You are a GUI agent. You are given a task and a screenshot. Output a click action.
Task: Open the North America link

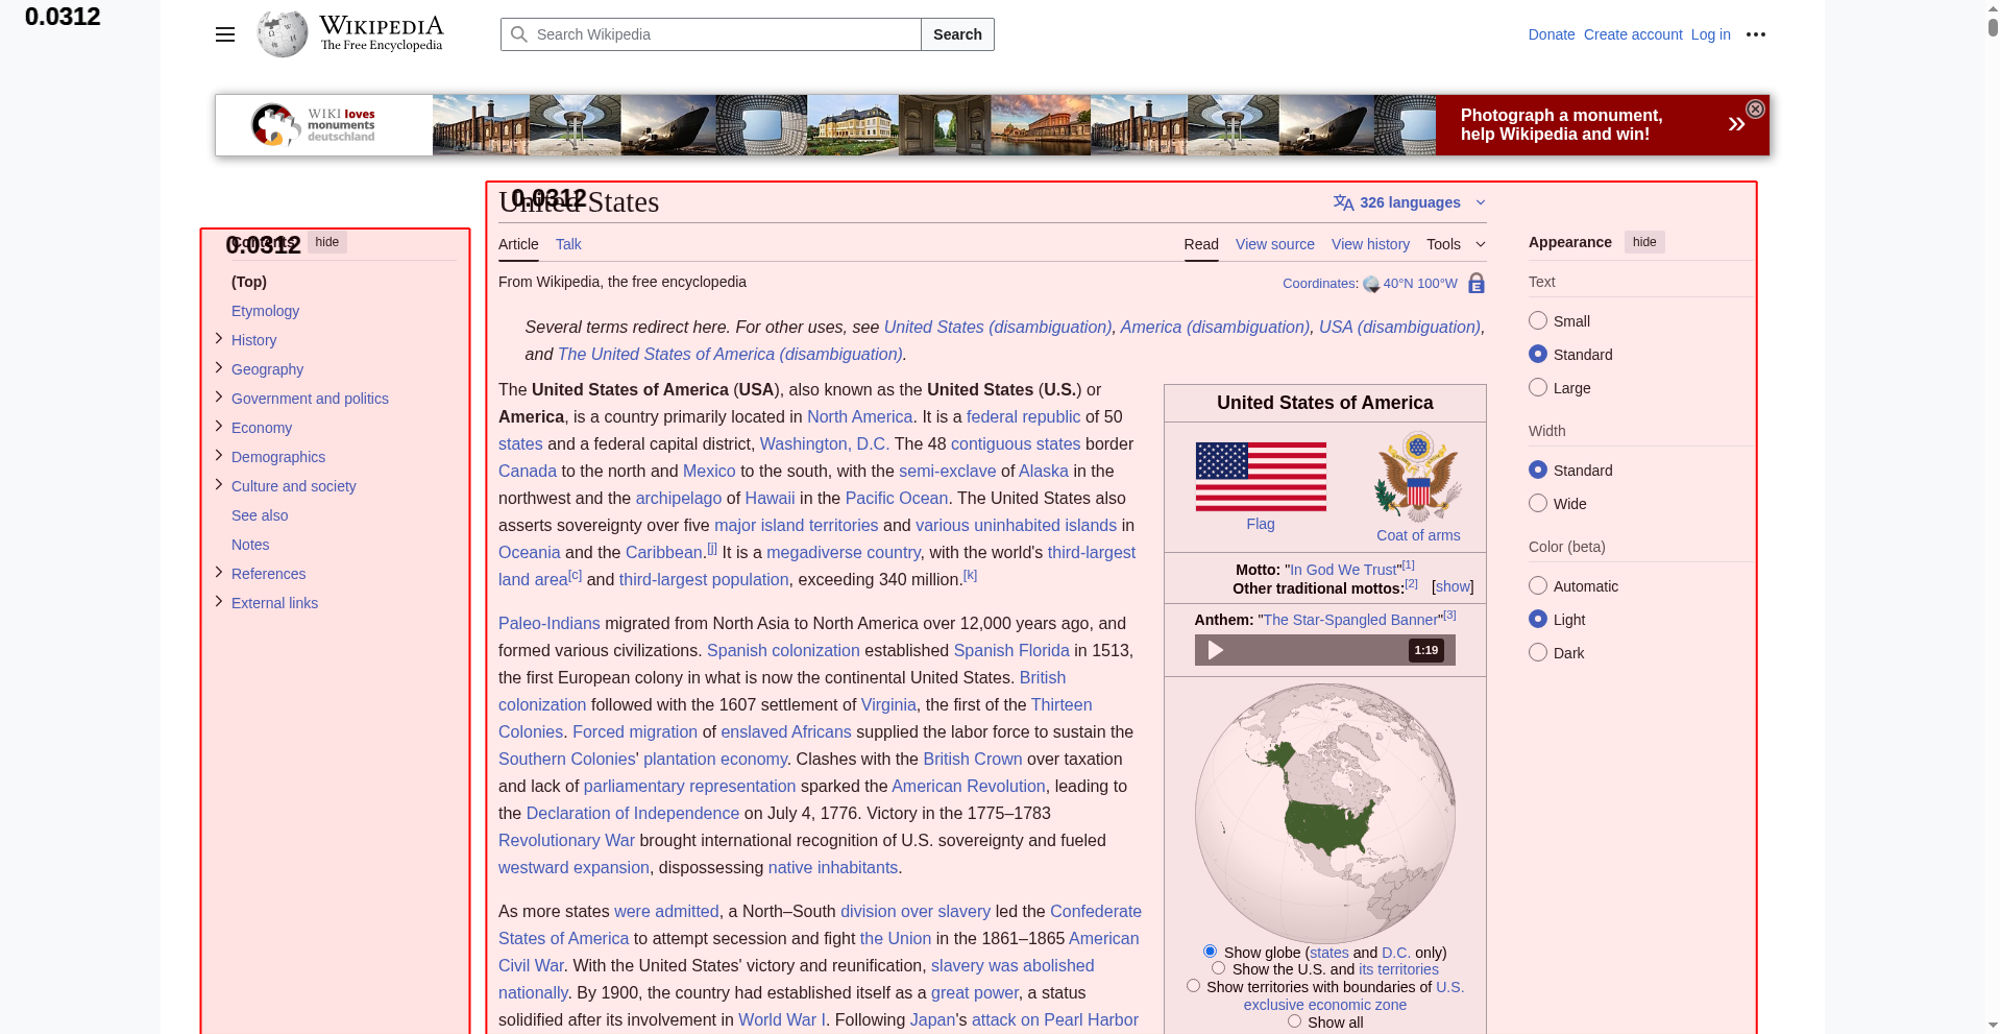pos(859,417)
